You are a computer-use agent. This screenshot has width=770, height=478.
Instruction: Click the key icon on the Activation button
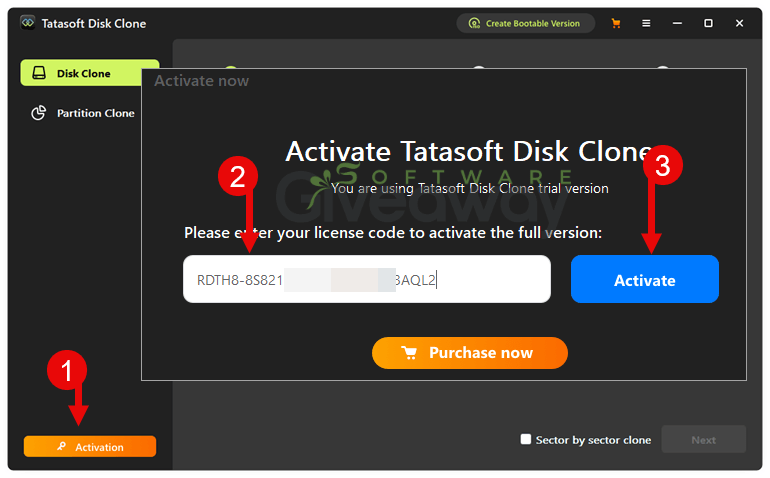62,446
